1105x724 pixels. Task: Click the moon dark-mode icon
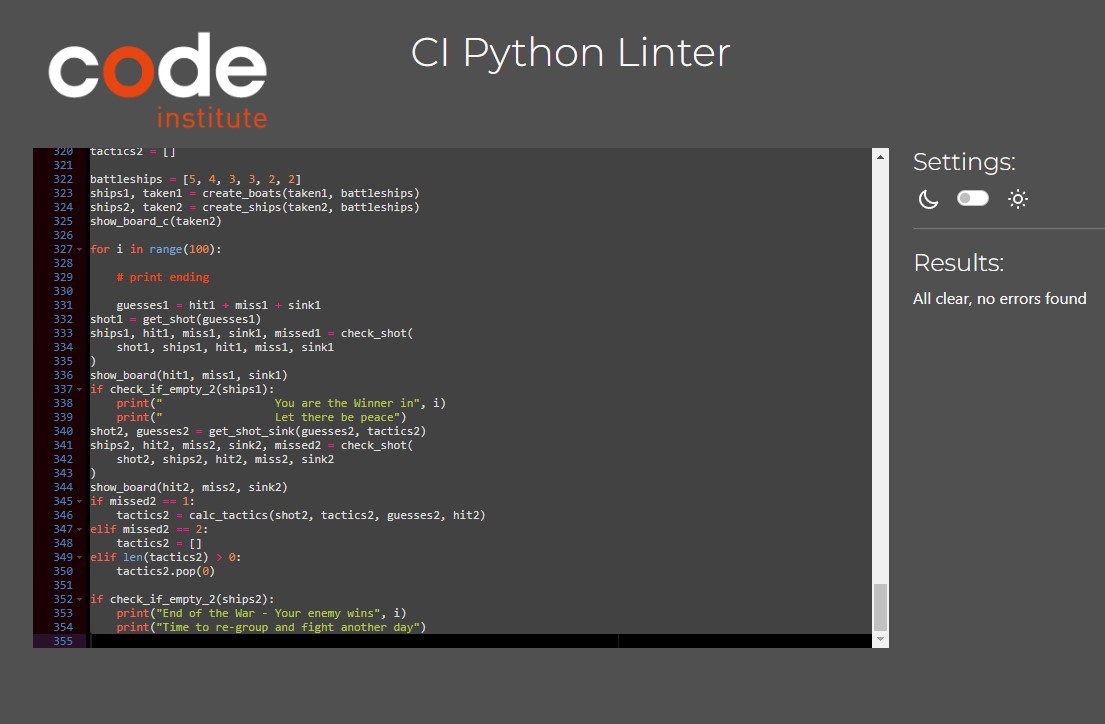(x=928, y=200)
